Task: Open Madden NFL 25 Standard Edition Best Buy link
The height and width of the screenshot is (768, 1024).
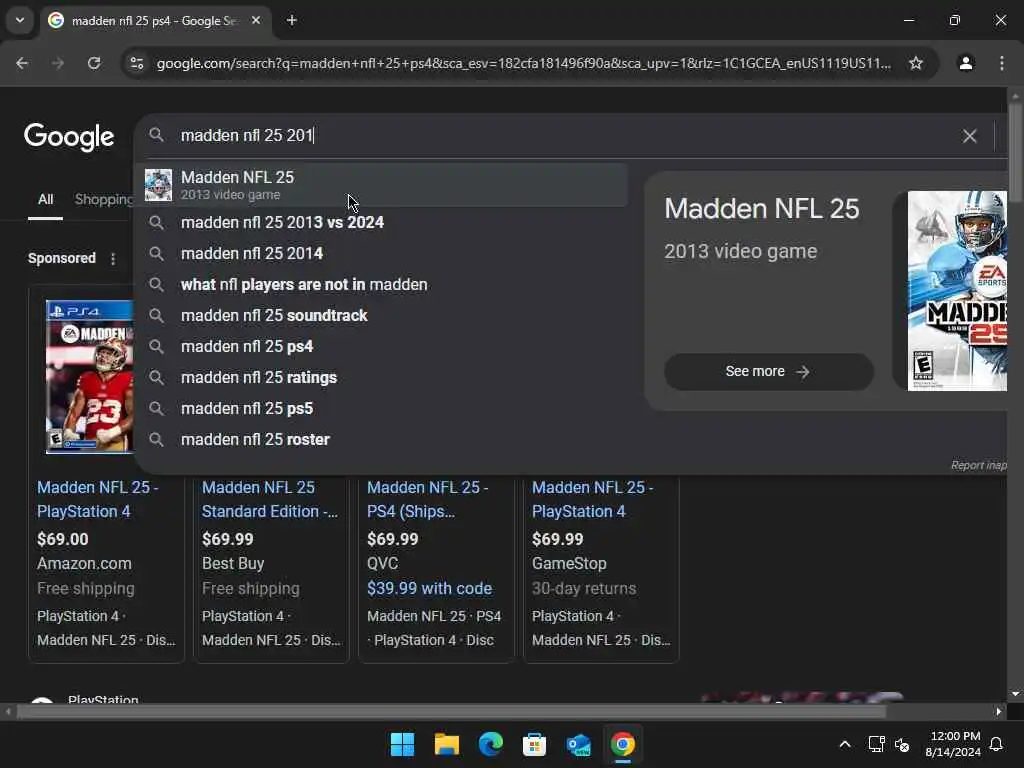Action: (270, 500)
